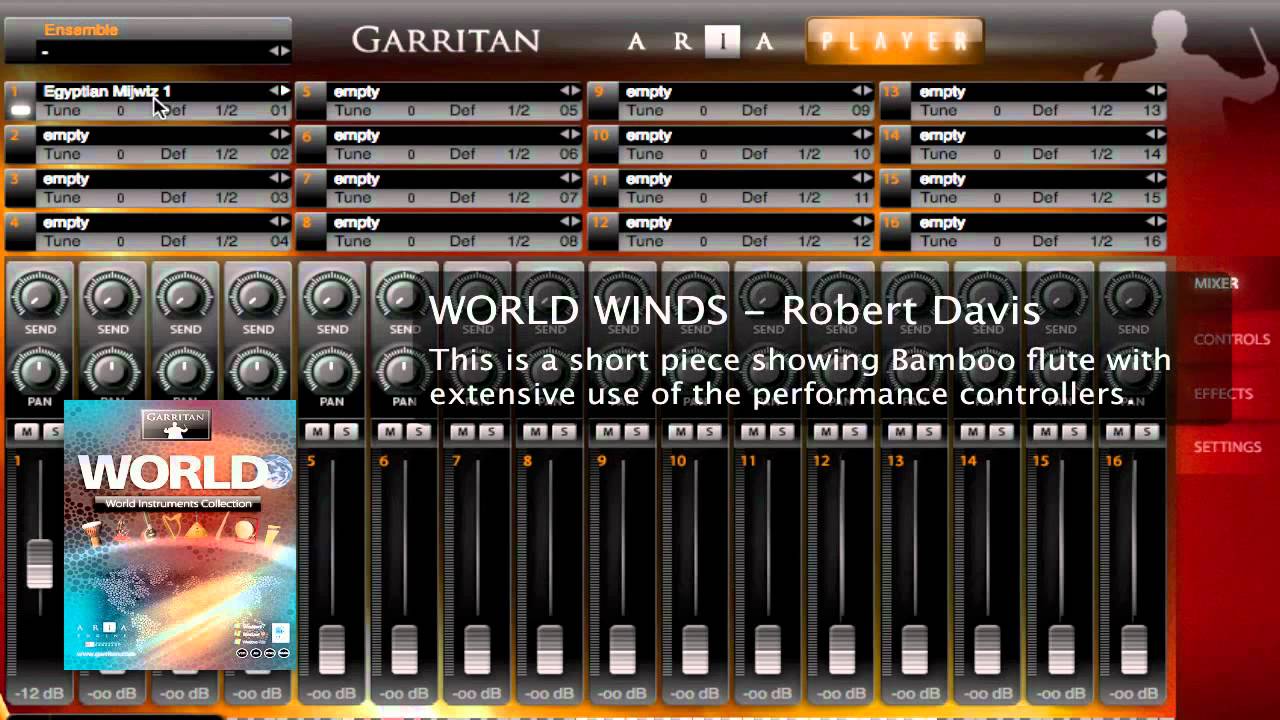1280x720 pixels.
Task: Click next-instrument right arrow on slot 1
Action: [x=285, y=91]
